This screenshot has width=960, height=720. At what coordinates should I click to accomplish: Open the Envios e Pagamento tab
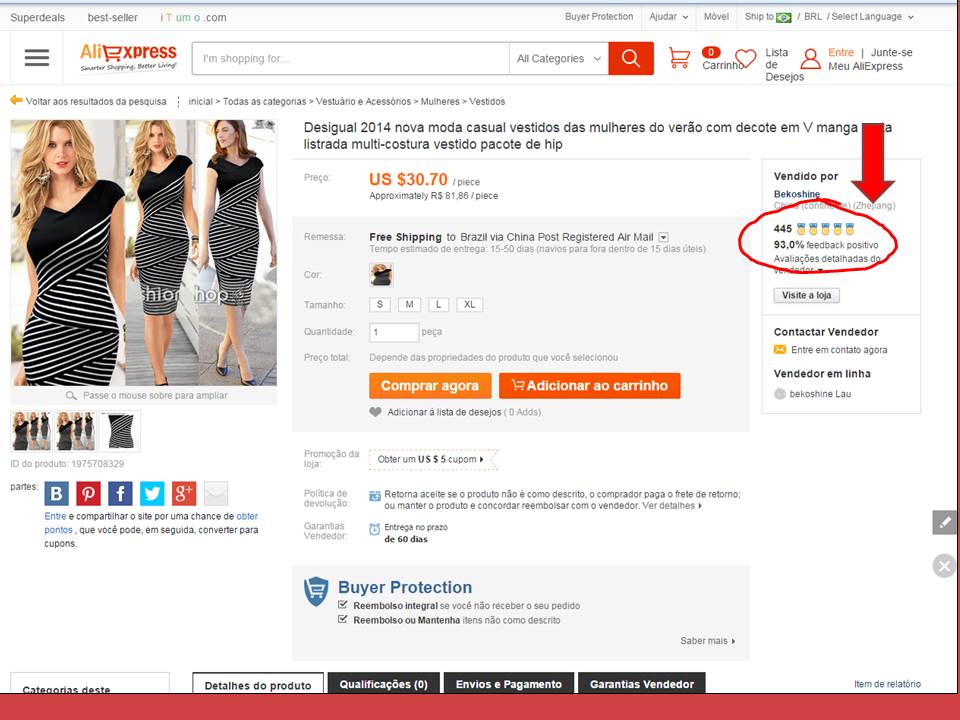[x=509, y=684]
